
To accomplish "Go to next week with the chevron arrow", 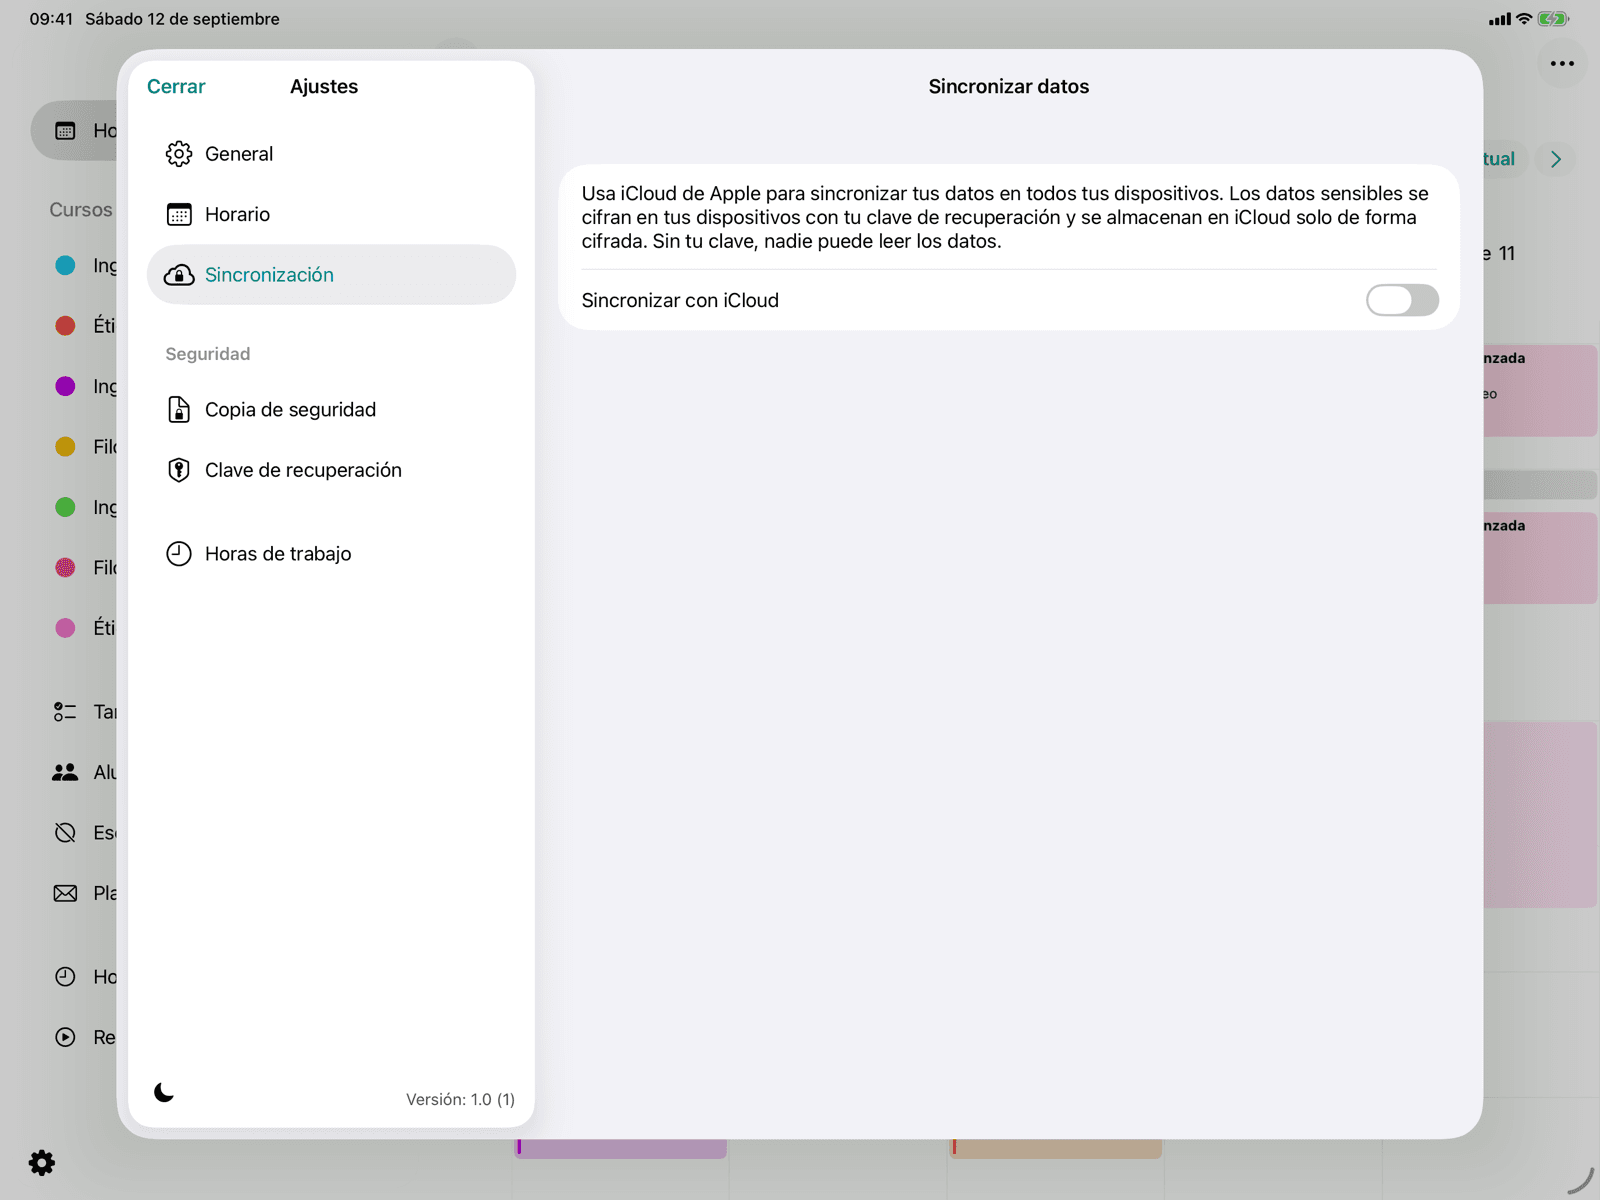I will [x=1556, y=159].
